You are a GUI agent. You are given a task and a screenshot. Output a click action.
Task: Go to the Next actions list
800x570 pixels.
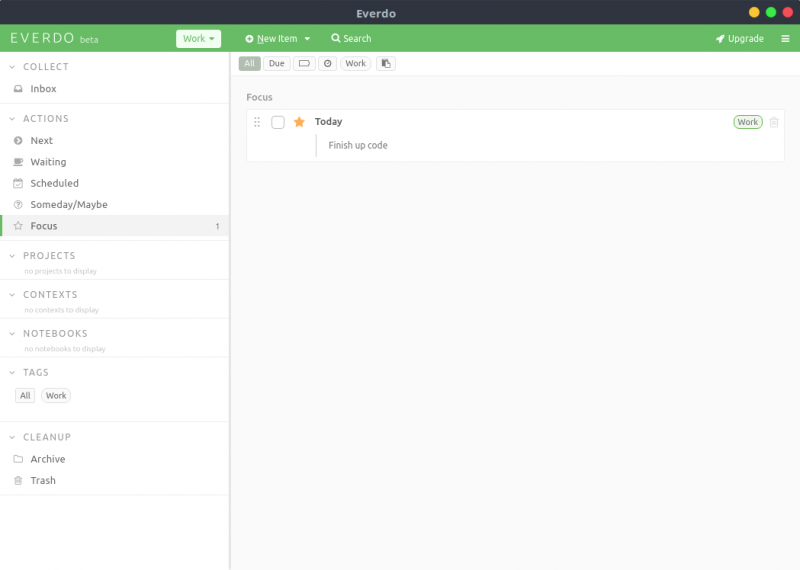click(41, 141)
